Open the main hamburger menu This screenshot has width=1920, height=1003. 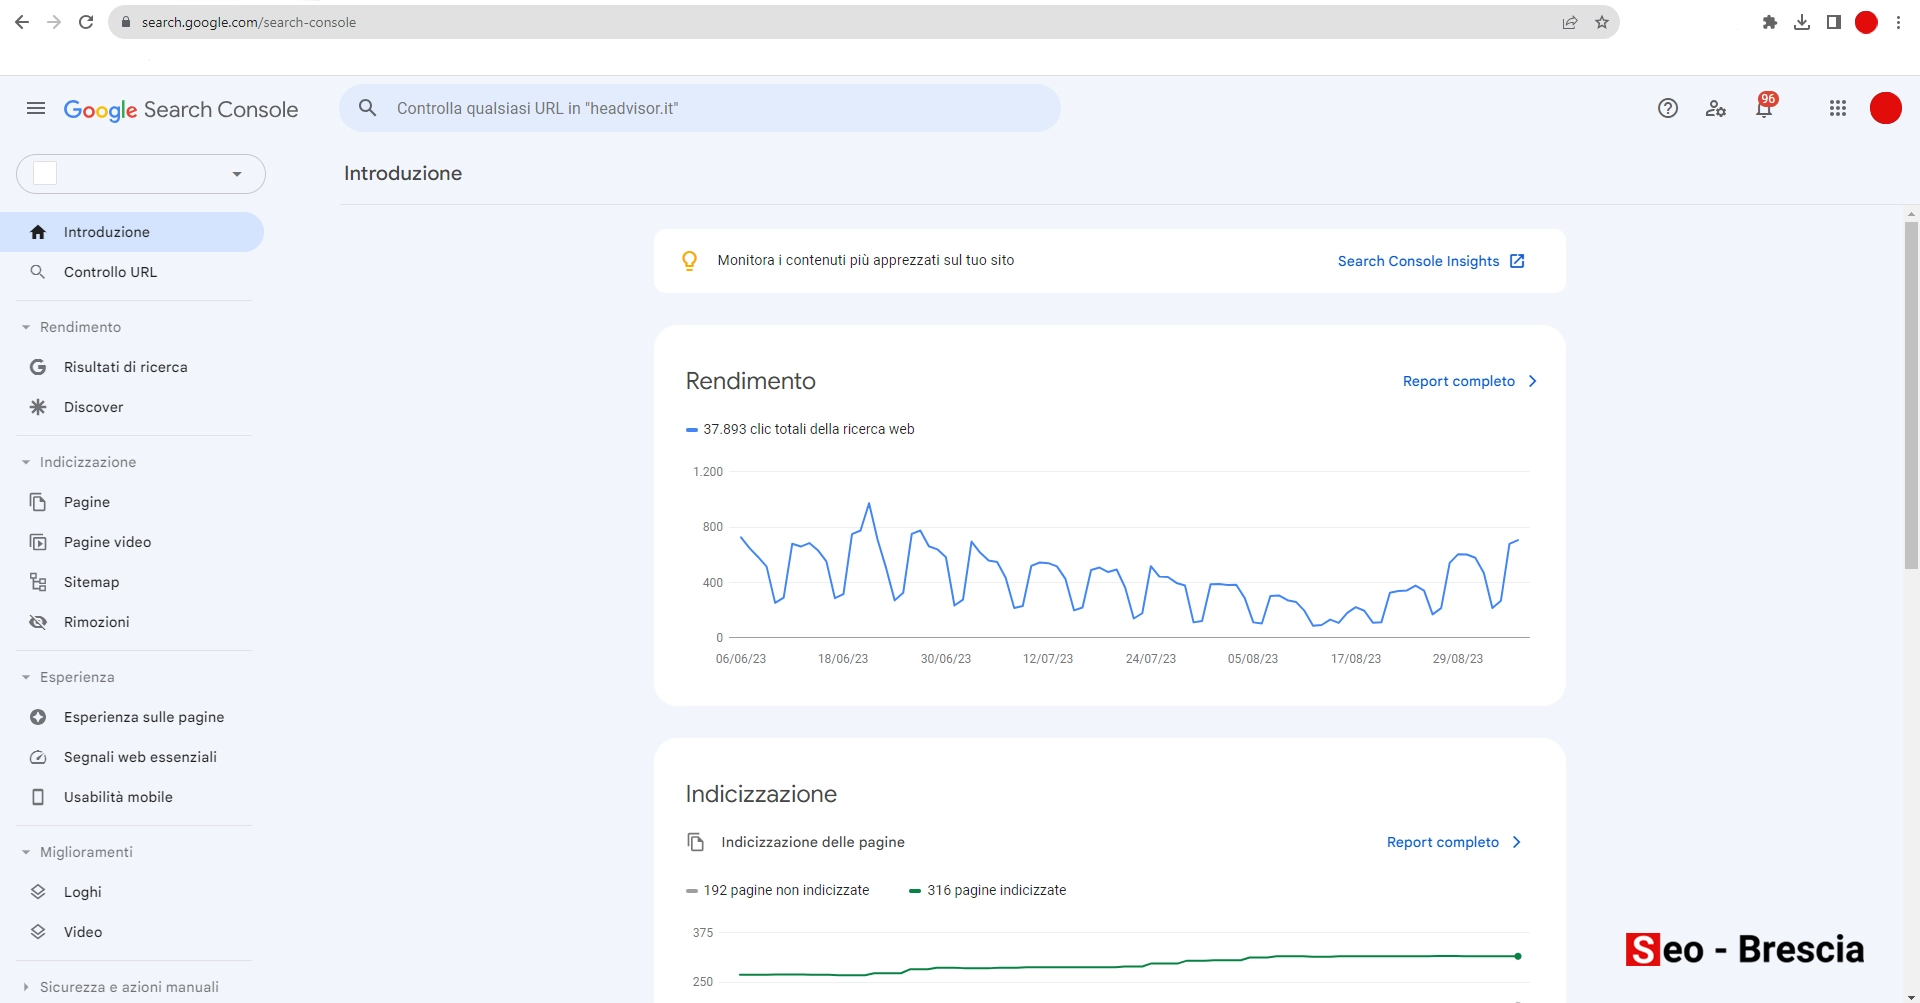(x=36, y=108)
